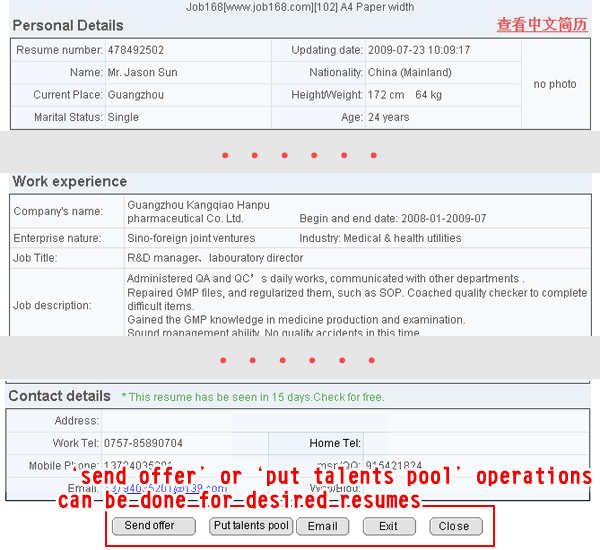Image resolution: width=600 pixels, height=550 pixels.
Task: Click the Send offer button
Action: pos(150,526)
